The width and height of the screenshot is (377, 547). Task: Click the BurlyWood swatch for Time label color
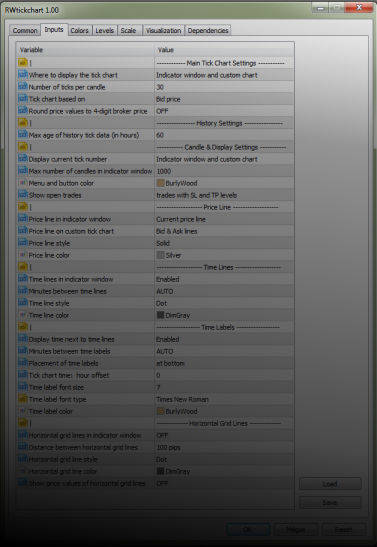[x=160, y=411]
